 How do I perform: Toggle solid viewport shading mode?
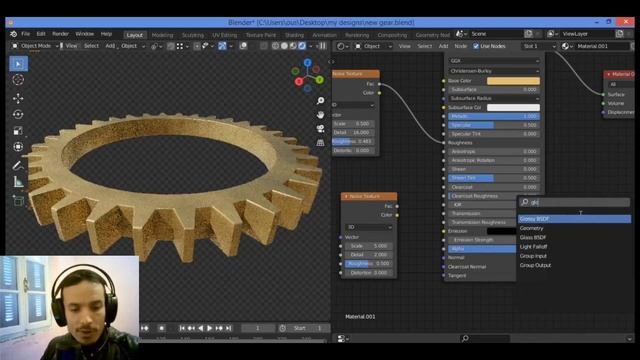(x=284, y=46)
